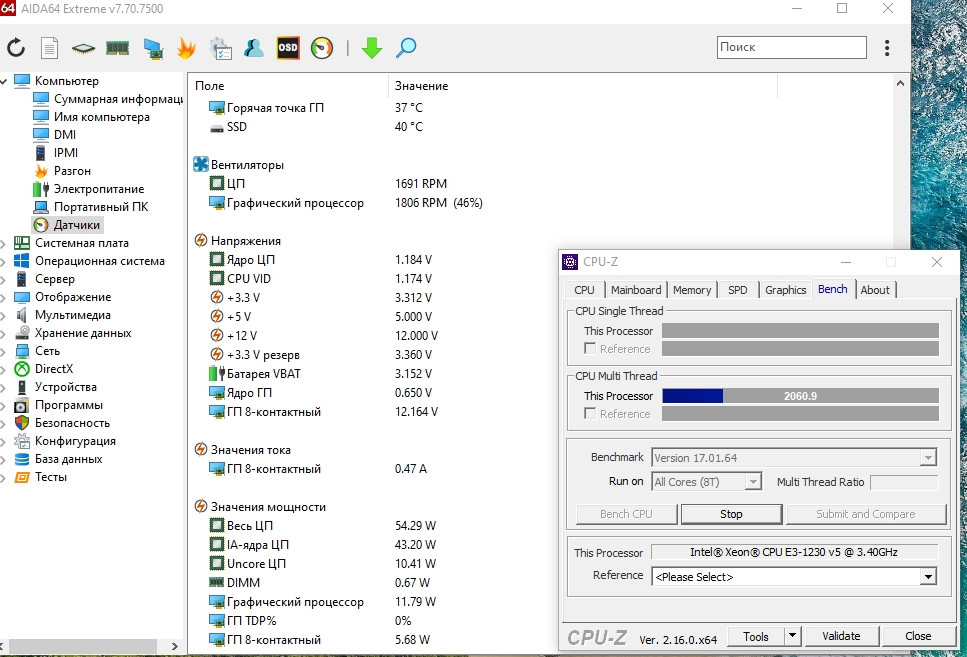Image resolution: width=967 pixels, height=657 pixels.
Task: Click the Refresh toolbar icon in AIDA64
Action: (16, 48)
